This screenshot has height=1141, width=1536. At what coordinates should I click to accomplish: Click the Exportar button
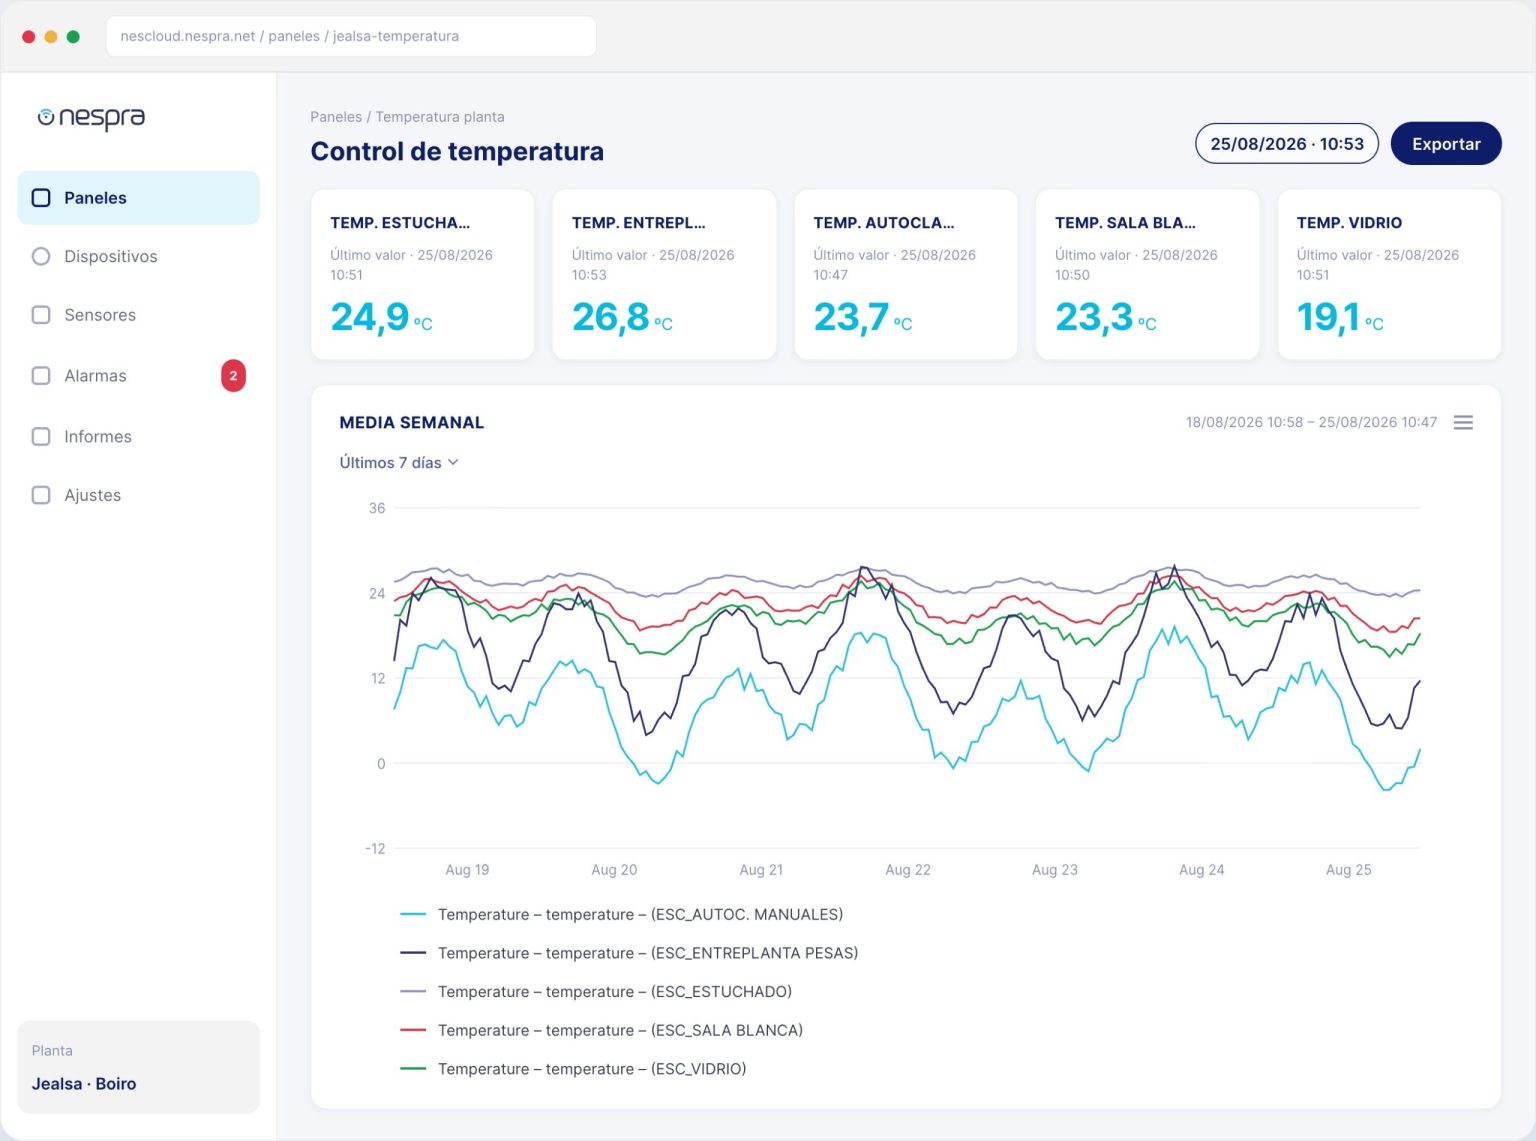pos(1446,144)
